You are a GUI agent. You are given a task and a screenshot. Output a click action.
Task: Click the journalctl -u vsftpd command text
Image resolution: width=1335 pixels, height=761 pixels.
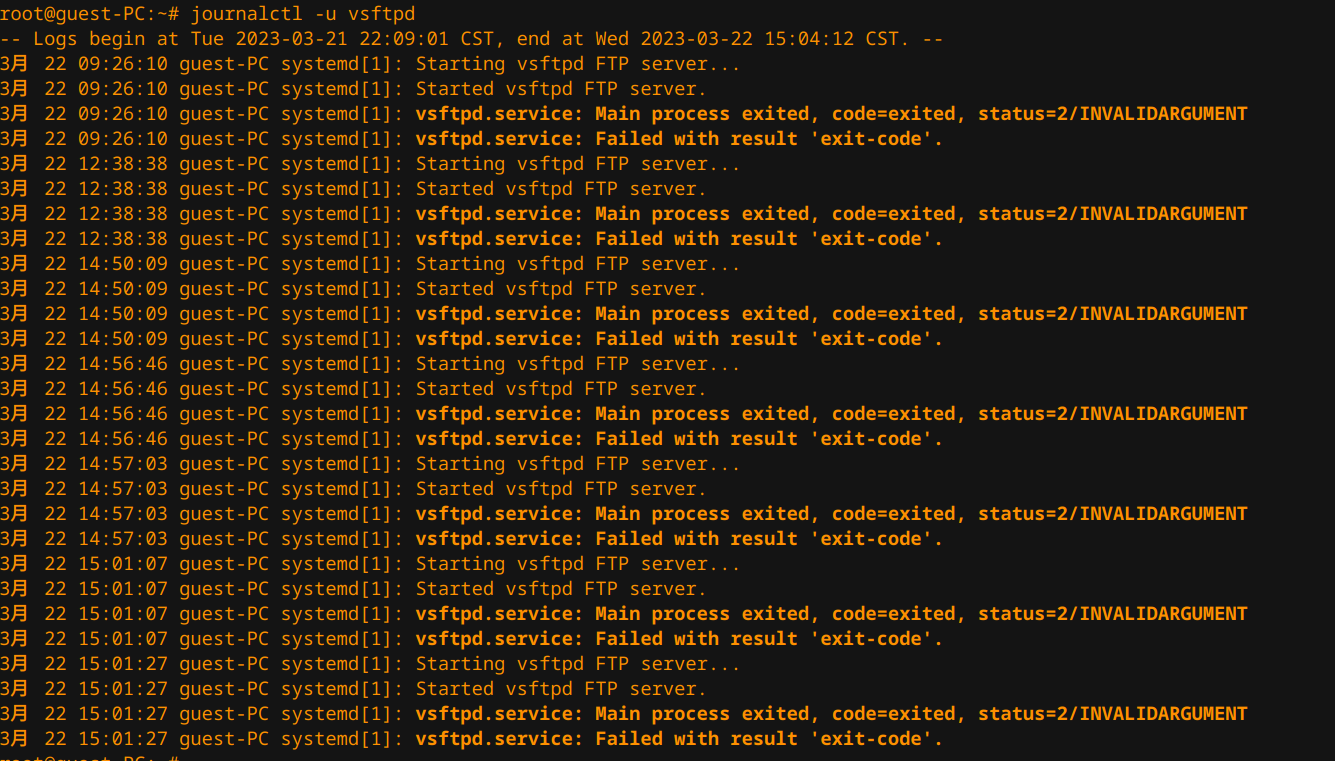(303, 14)
